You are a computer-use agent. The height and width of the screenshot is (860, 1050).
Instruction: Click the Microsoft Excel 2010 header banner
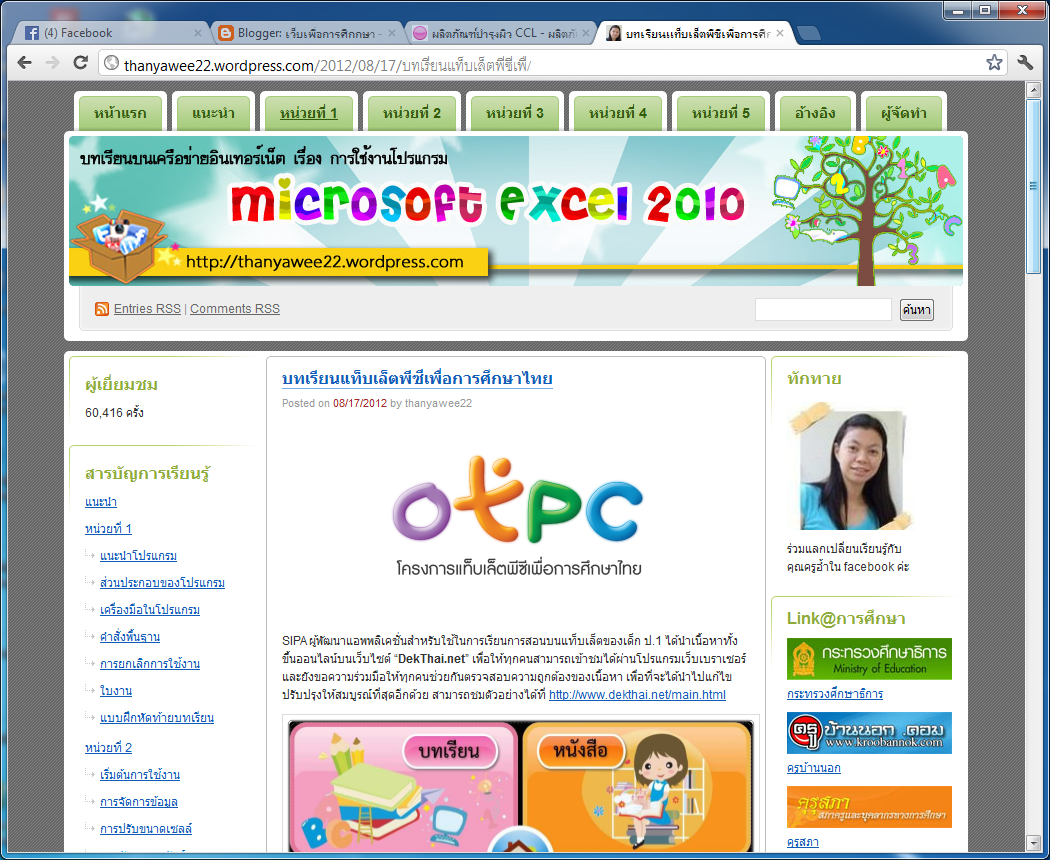tap(516, 211)
